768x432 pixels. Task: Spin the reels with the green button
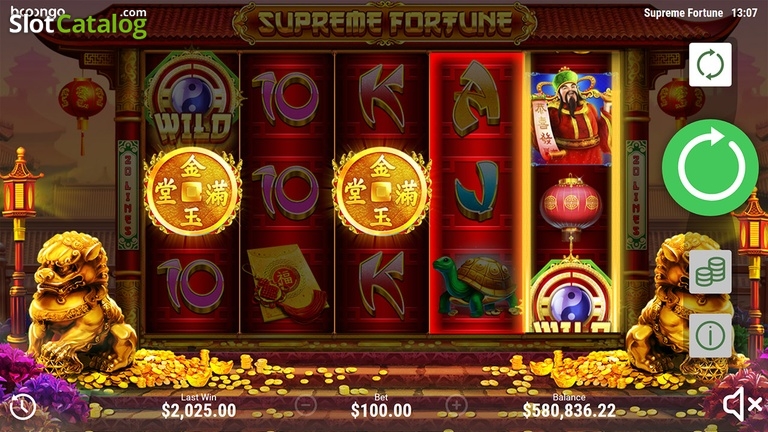click(710, 168)
